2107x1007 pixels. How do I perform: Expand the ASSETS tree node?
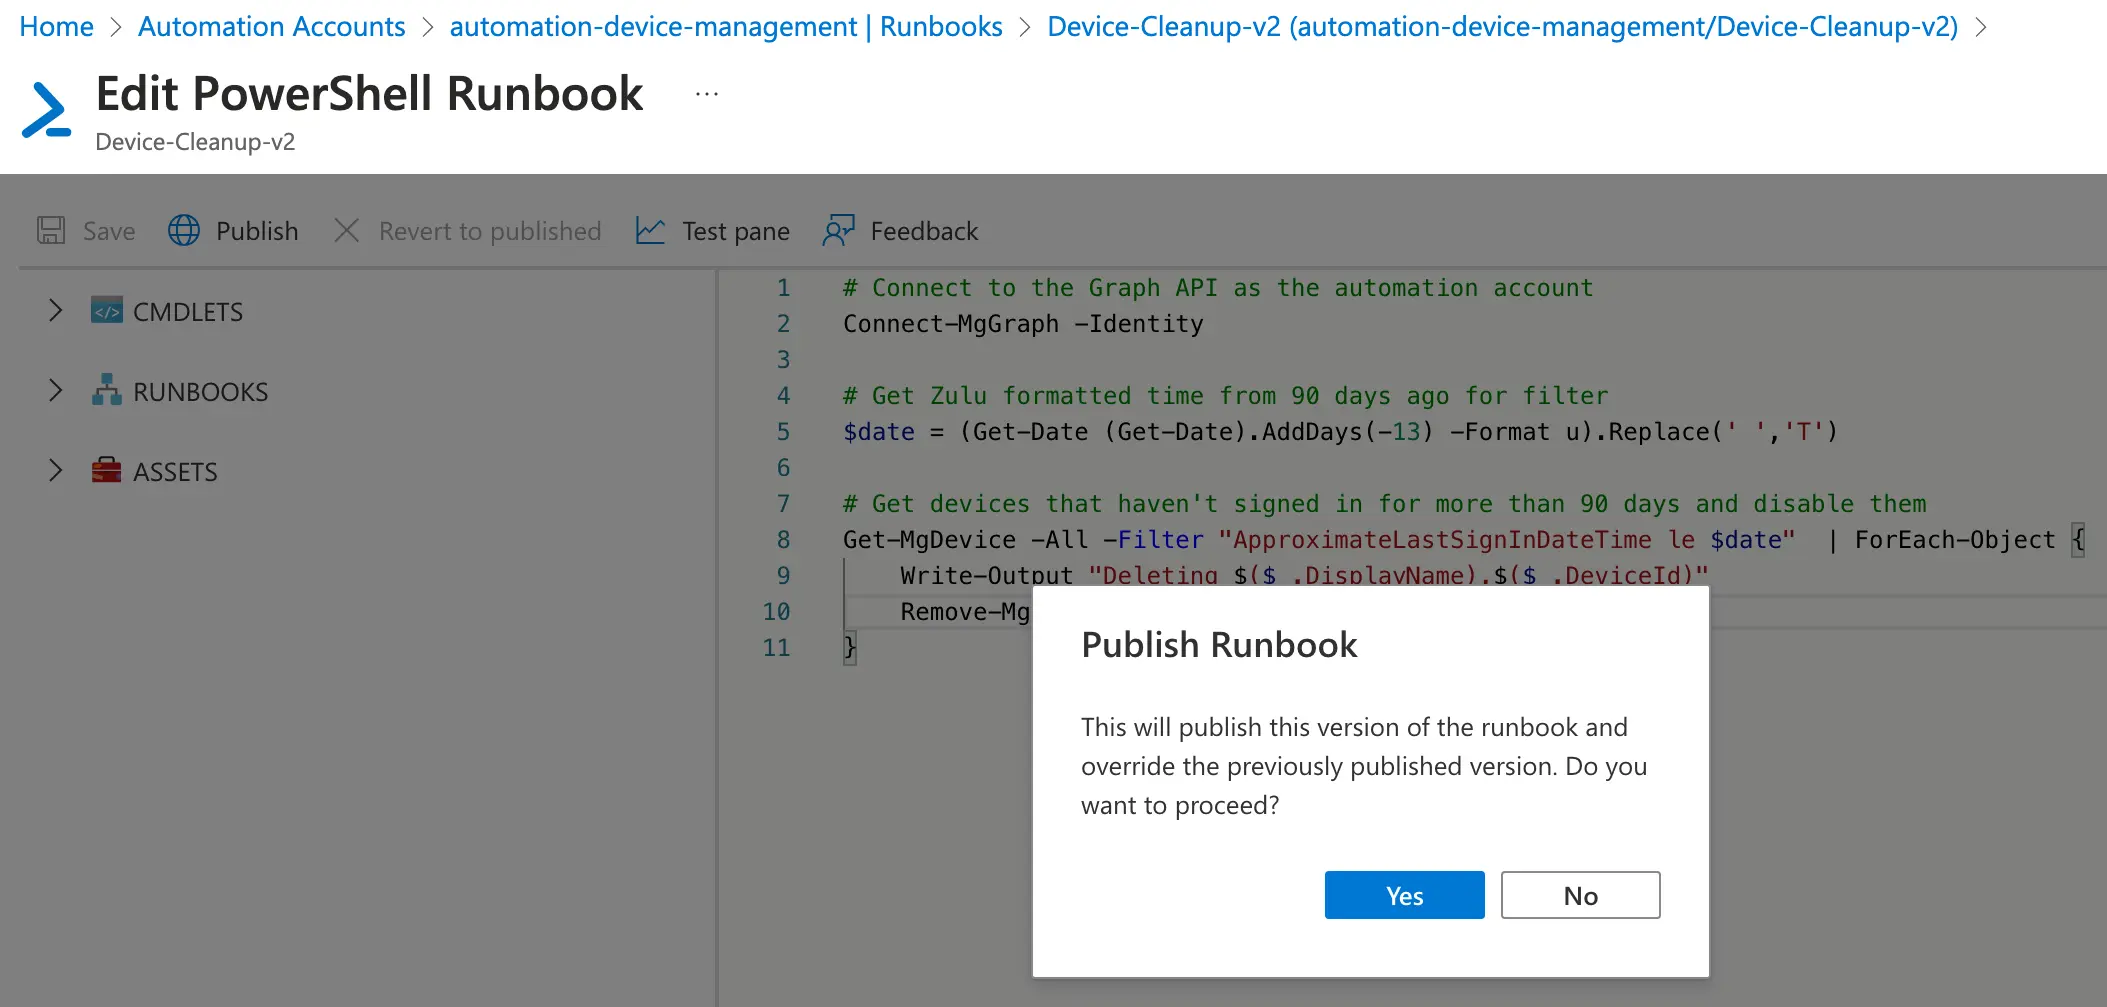56,471
